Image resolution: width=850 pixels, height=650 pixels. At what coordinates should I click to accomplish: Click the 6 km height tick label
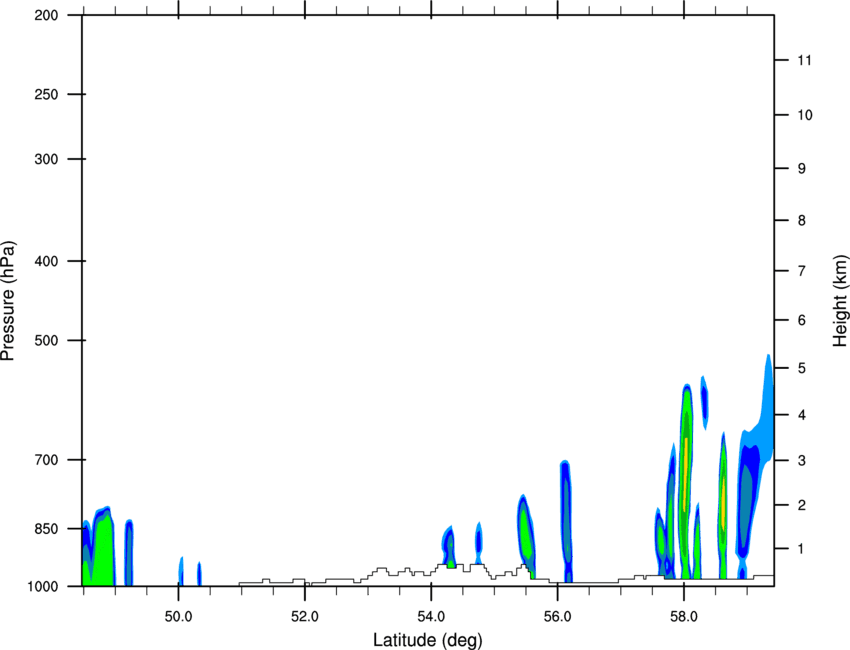802,320
